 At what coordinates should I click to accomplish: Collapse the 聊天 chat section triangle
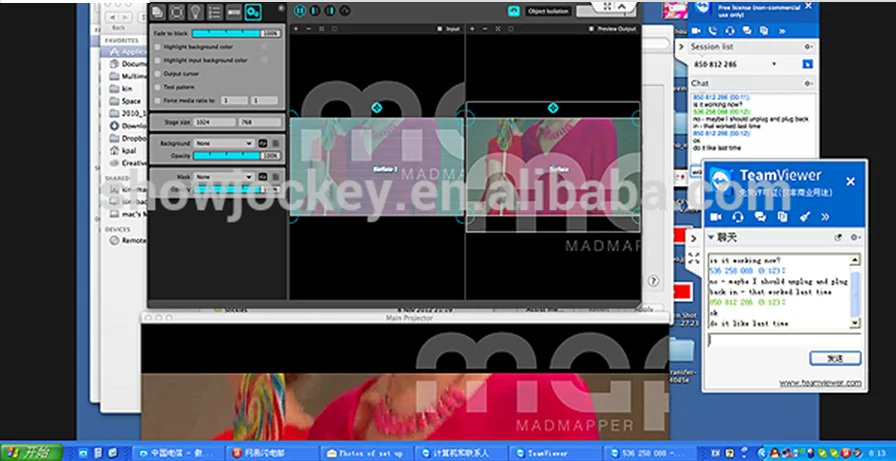click(x=711, y=237)
